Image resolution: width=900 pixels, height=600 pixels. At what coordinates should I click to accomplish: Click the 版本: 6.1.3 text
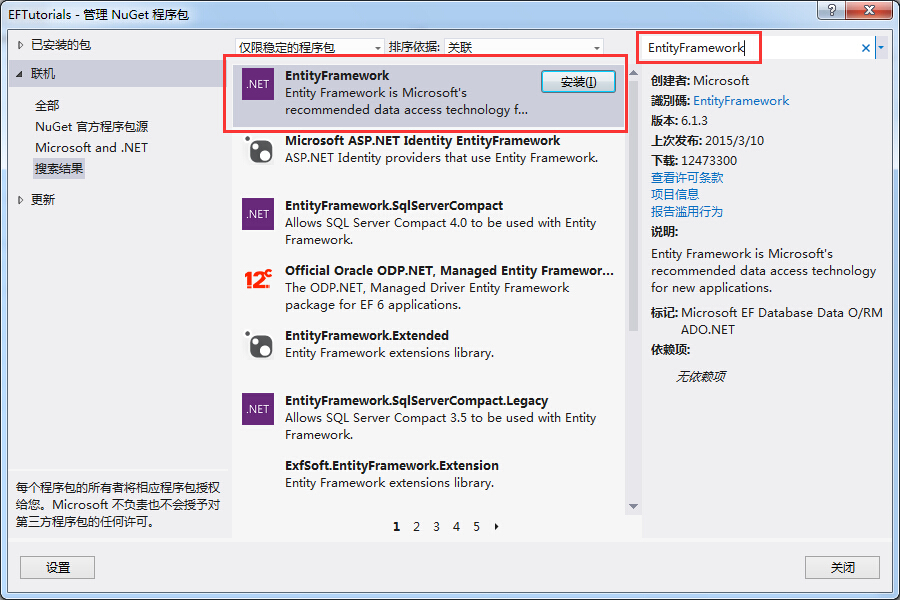pyautogui.click(x=679, y=121)
